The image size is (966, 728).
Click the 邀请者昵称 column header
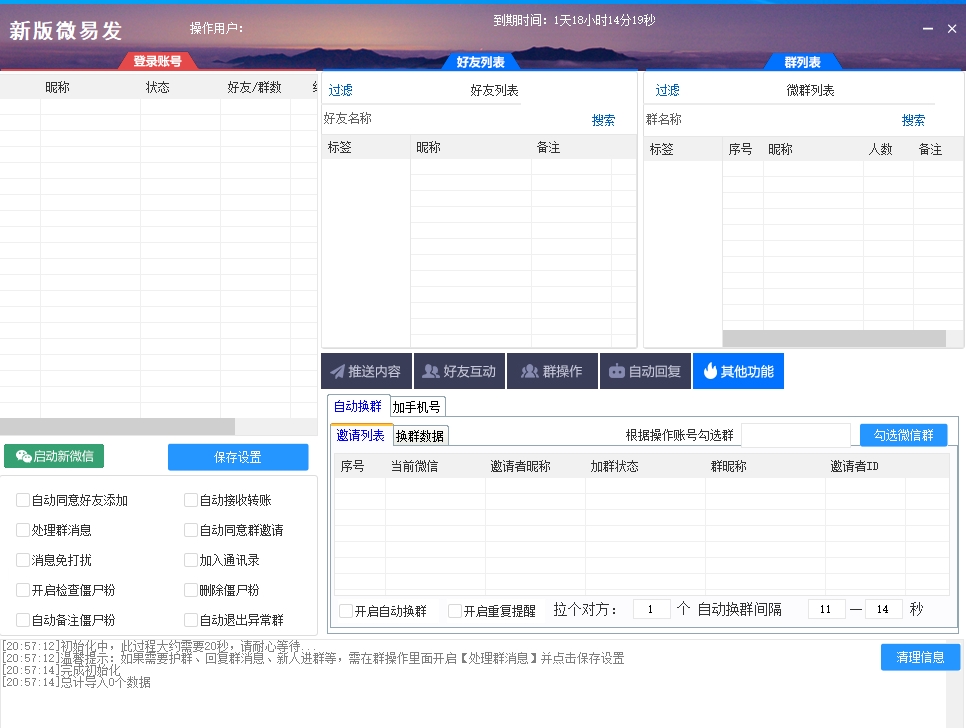coord(521,466)
